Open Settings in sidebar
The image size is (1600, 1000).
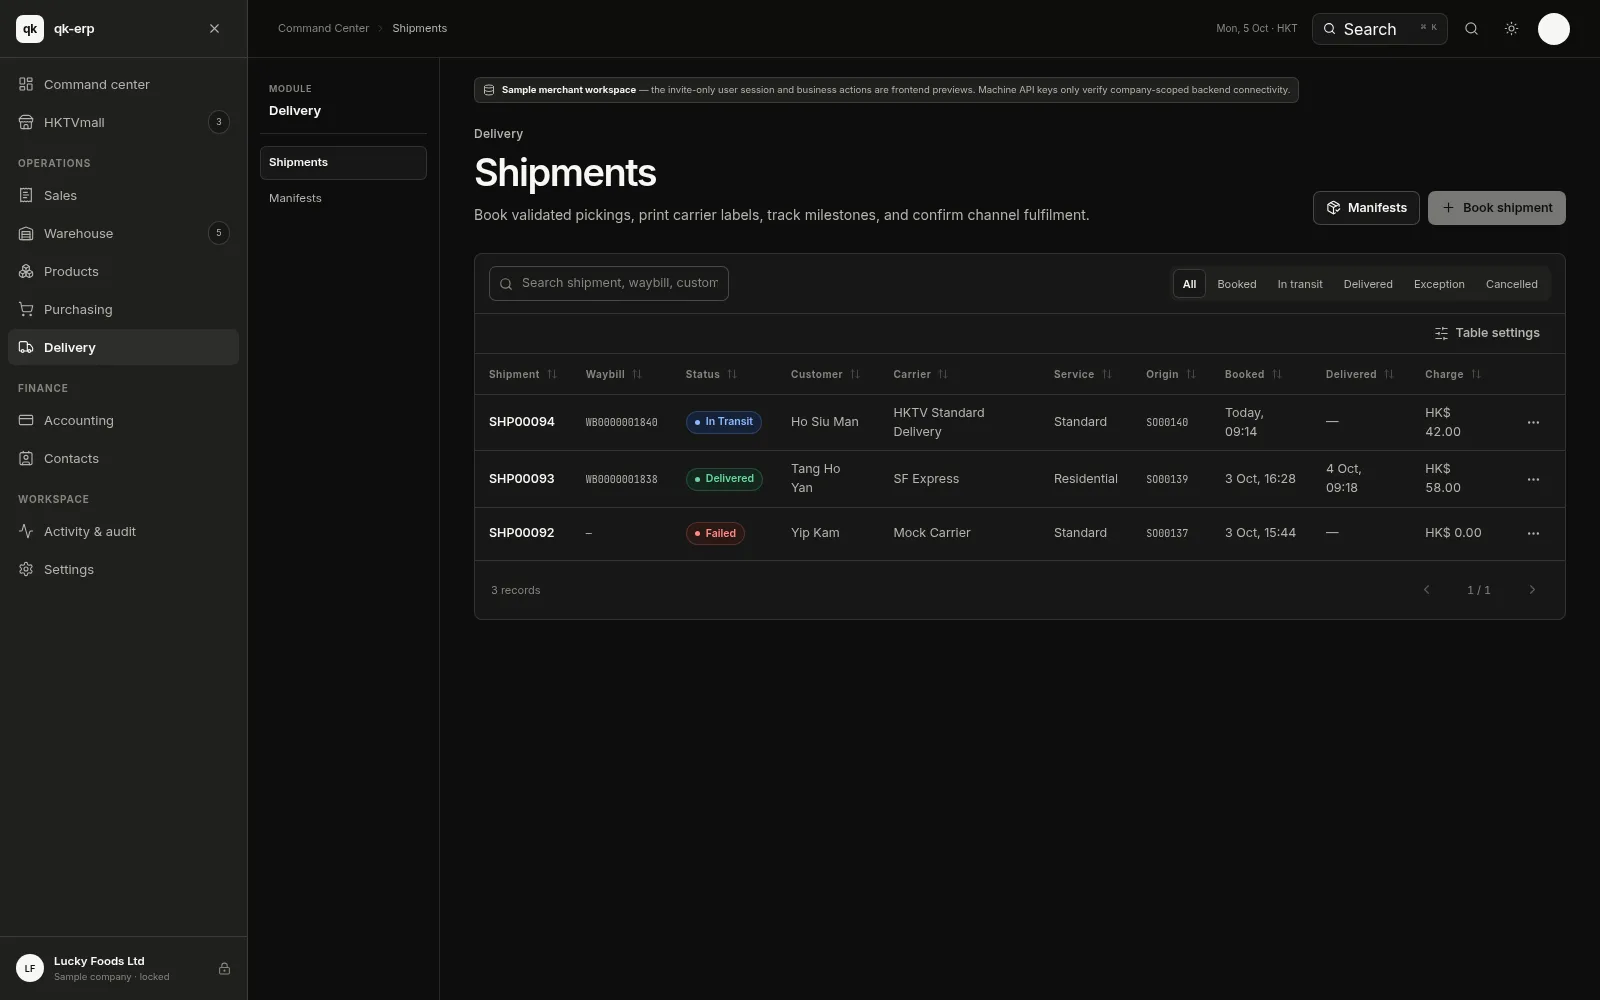click(x=123, y=569)
